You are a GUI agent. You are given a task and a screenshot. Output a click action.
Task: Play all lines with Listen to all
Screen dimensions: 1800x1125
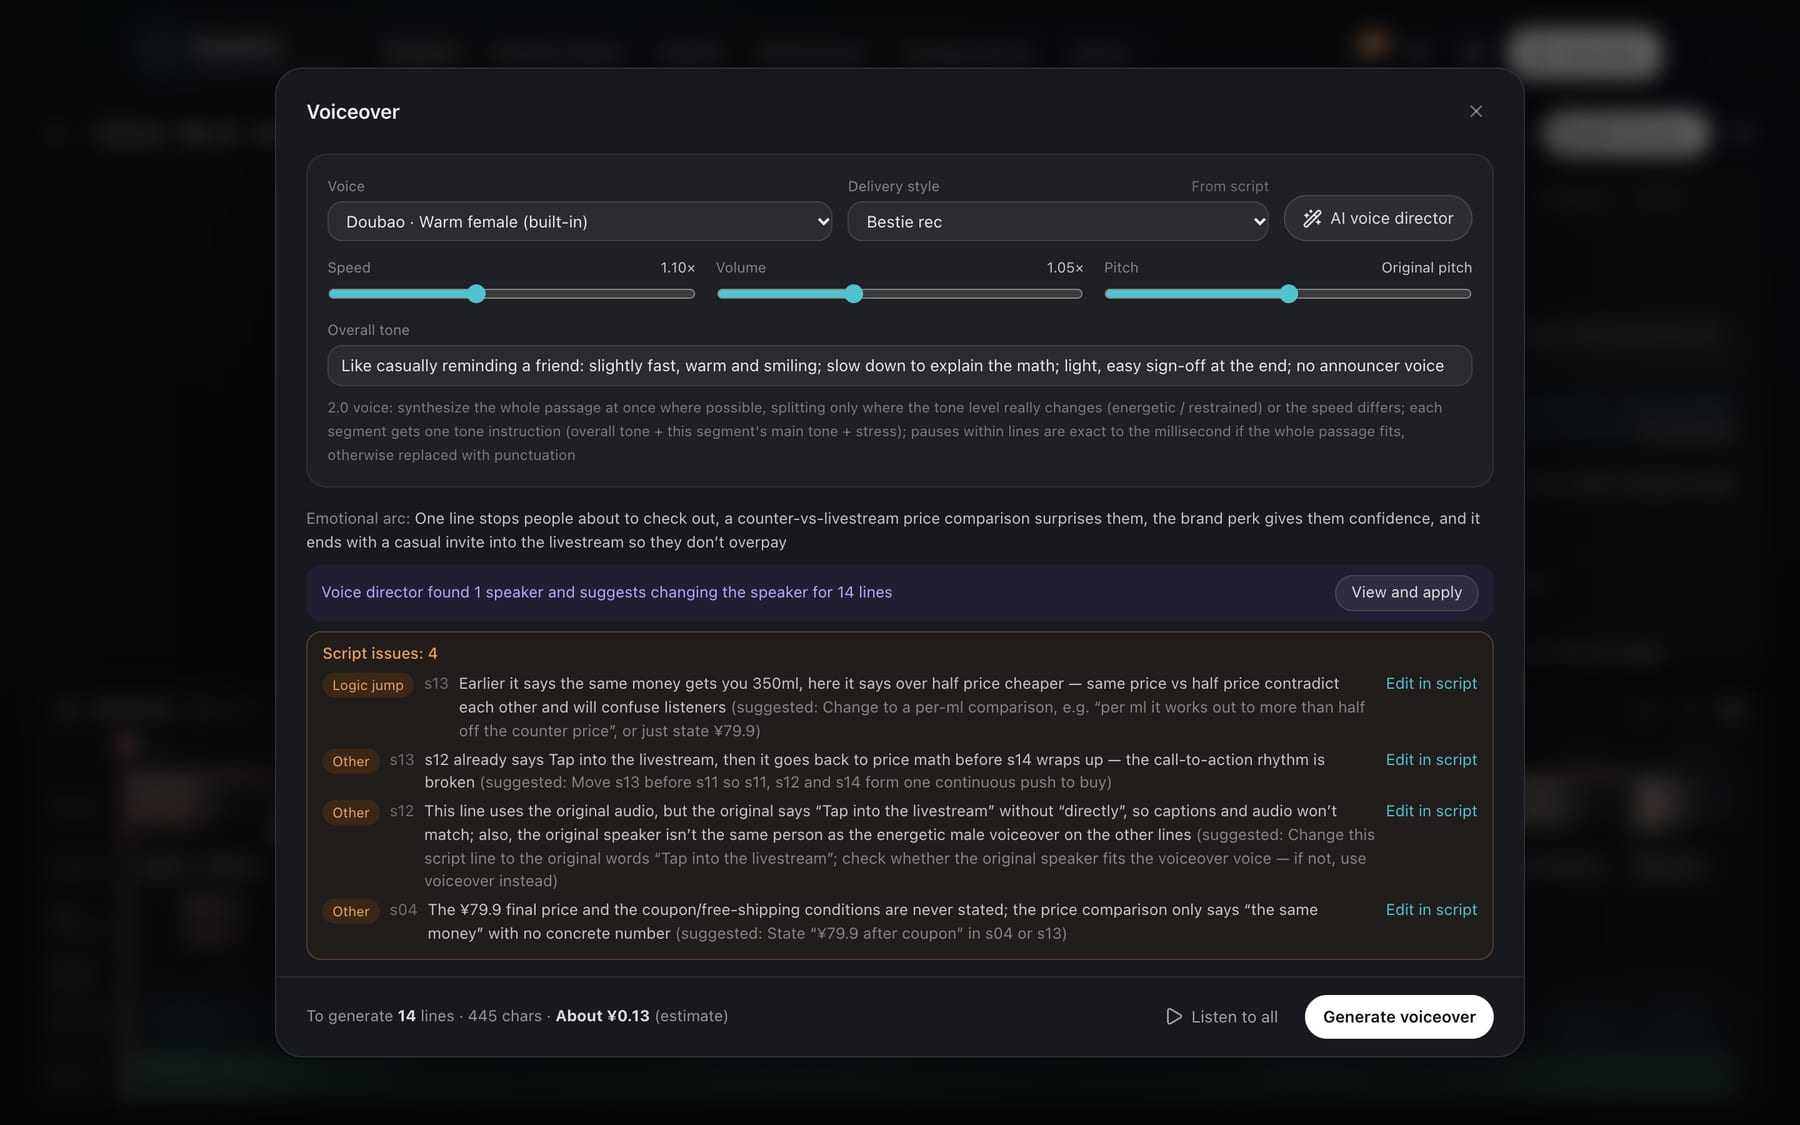1222,1016
